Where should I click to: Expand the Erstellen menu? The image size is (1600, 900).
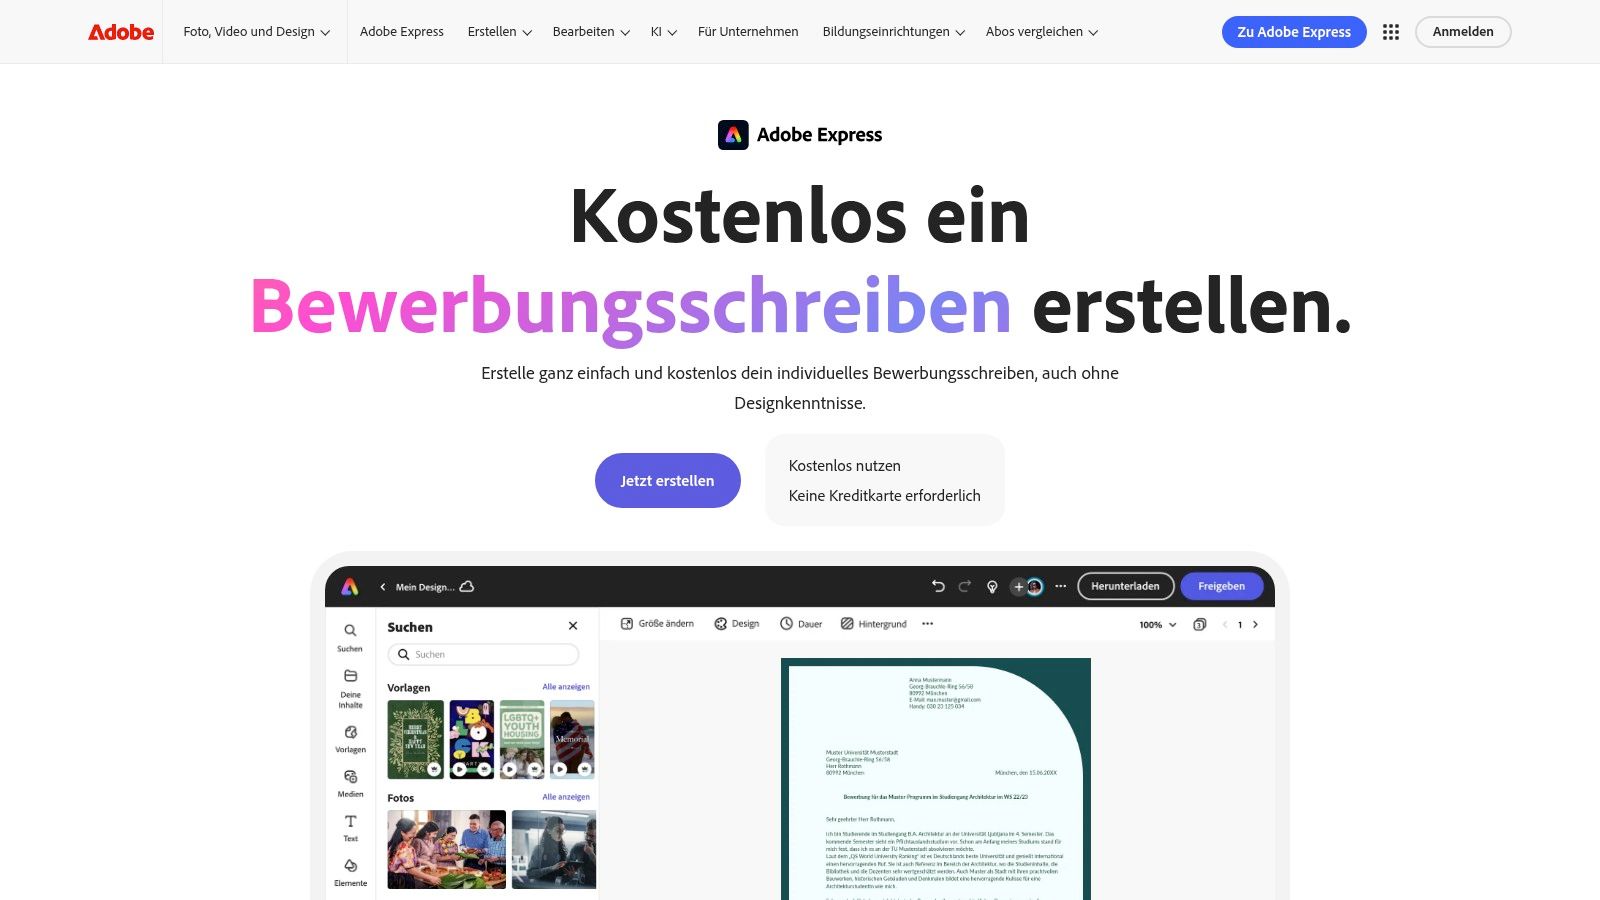498,31
